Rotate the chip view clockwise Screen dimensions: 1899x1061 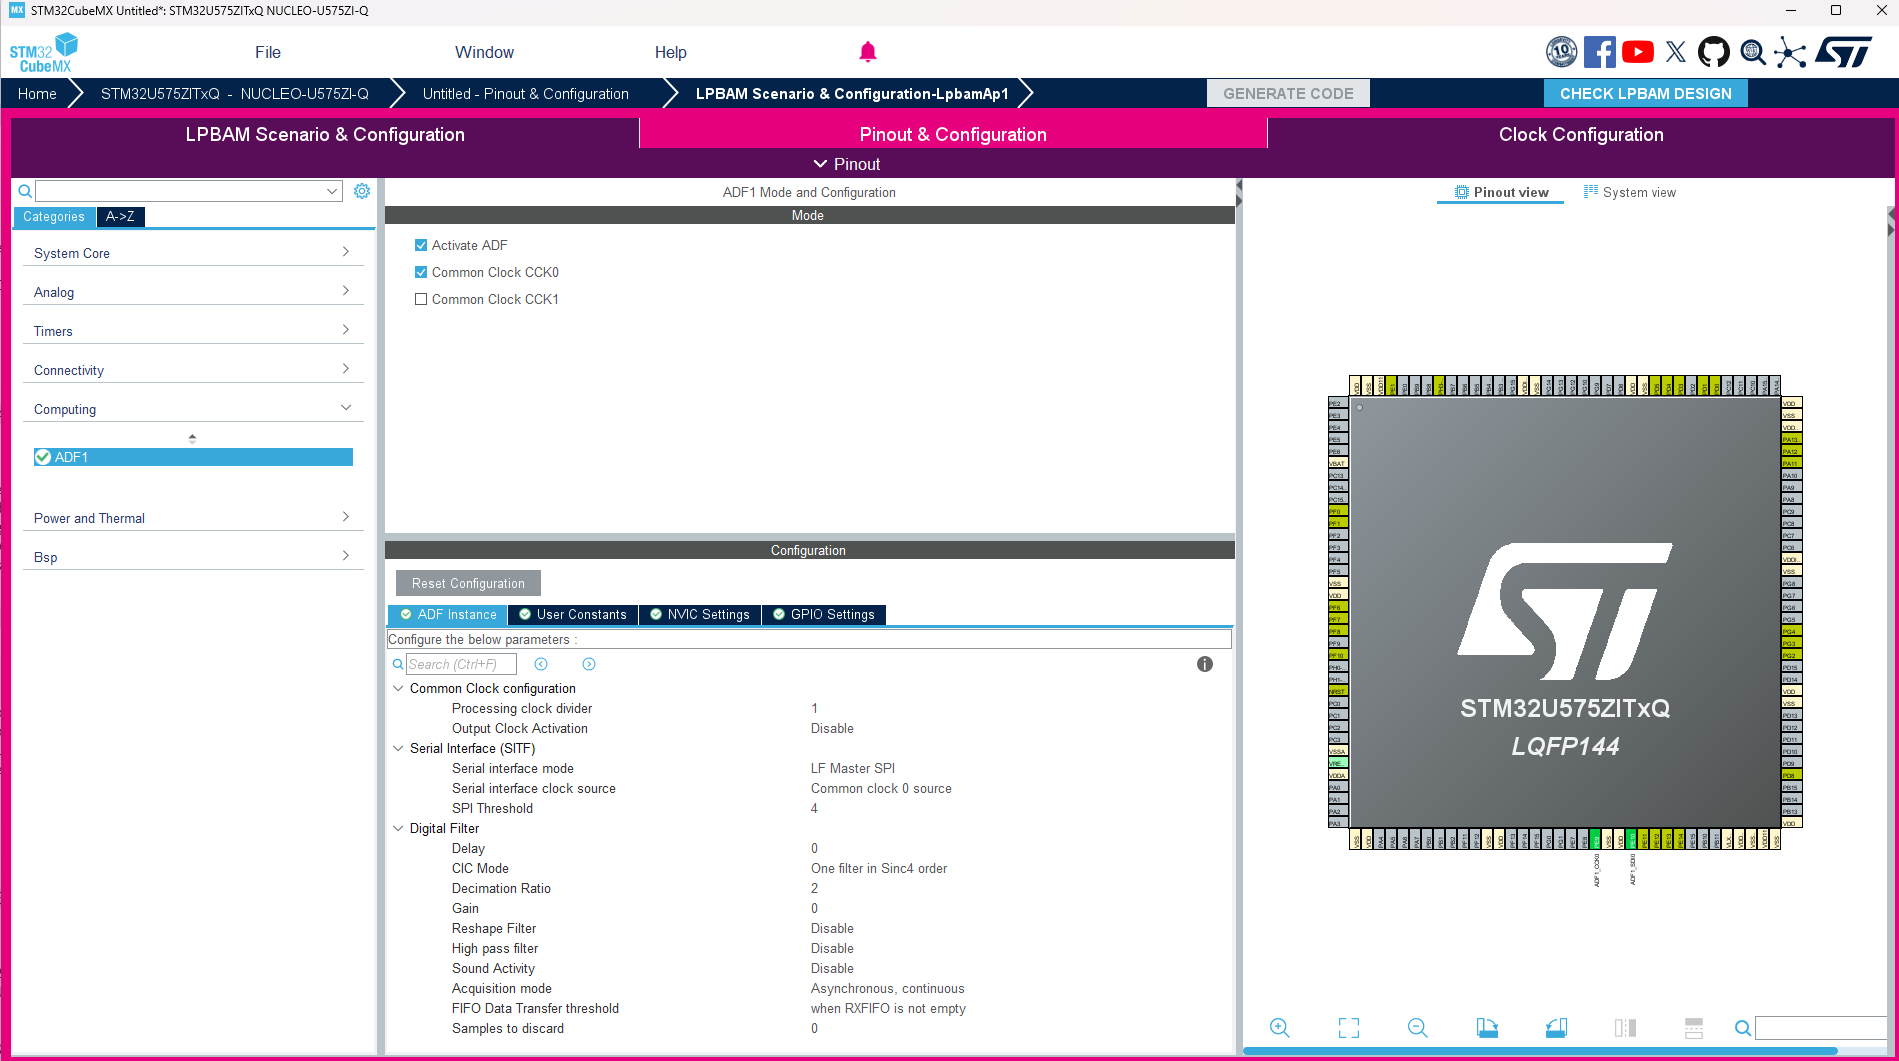[1486, 1027]
